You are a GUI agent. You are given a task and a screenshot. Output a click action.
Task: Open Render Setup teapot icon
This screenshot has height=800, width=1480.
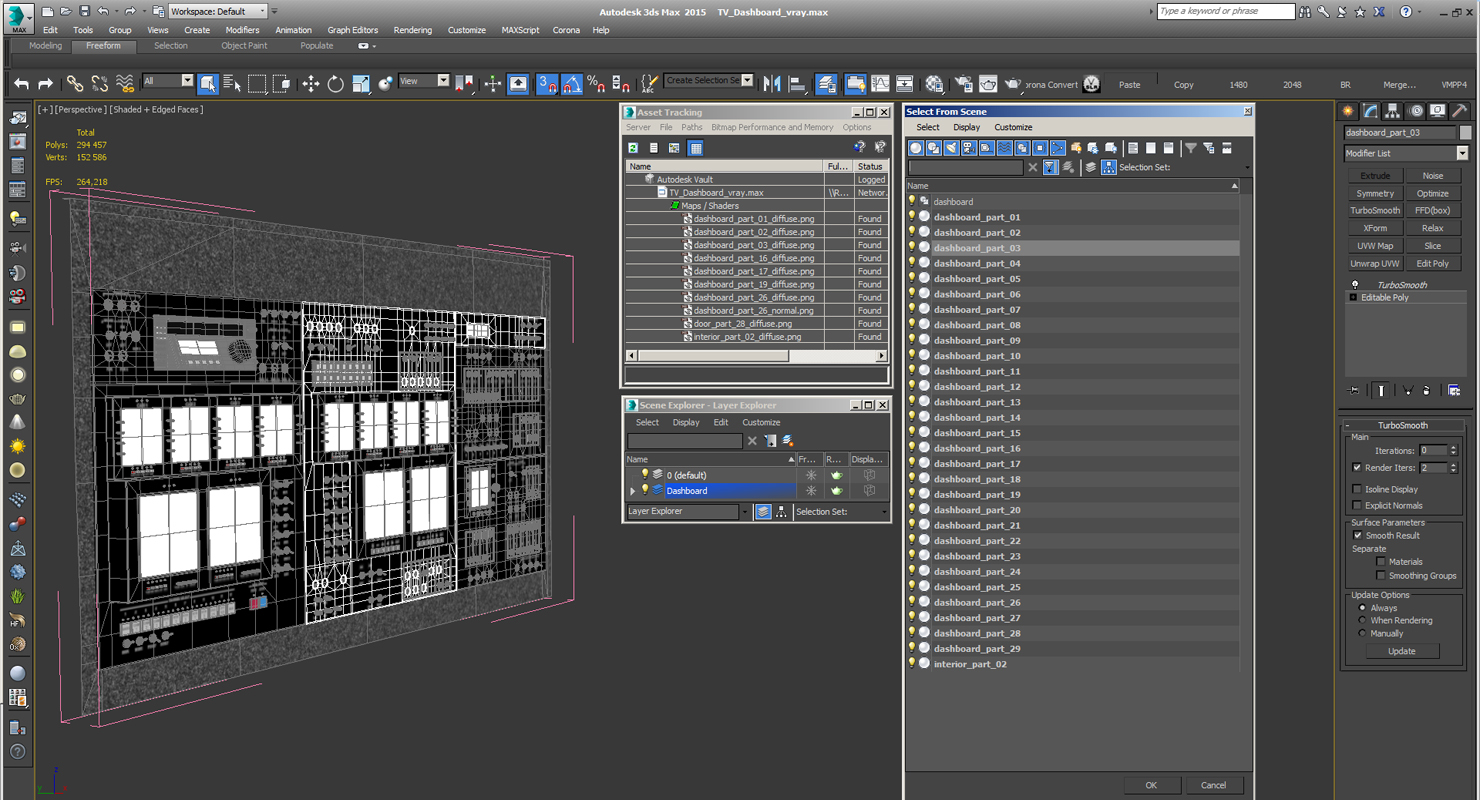click(x=963, y=84)
